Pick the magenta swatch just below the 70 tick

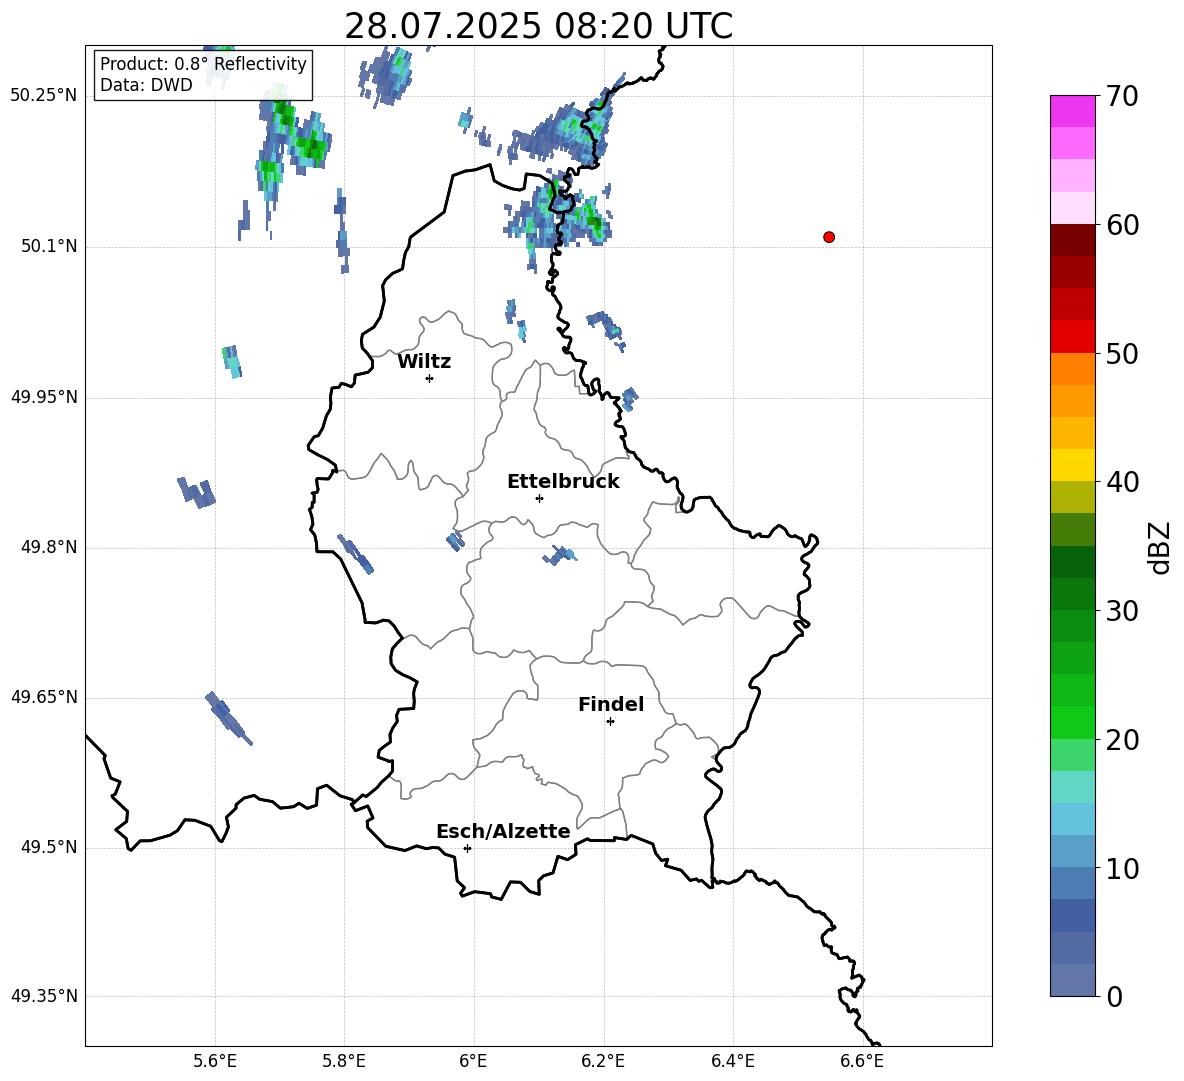[1073, 111]
